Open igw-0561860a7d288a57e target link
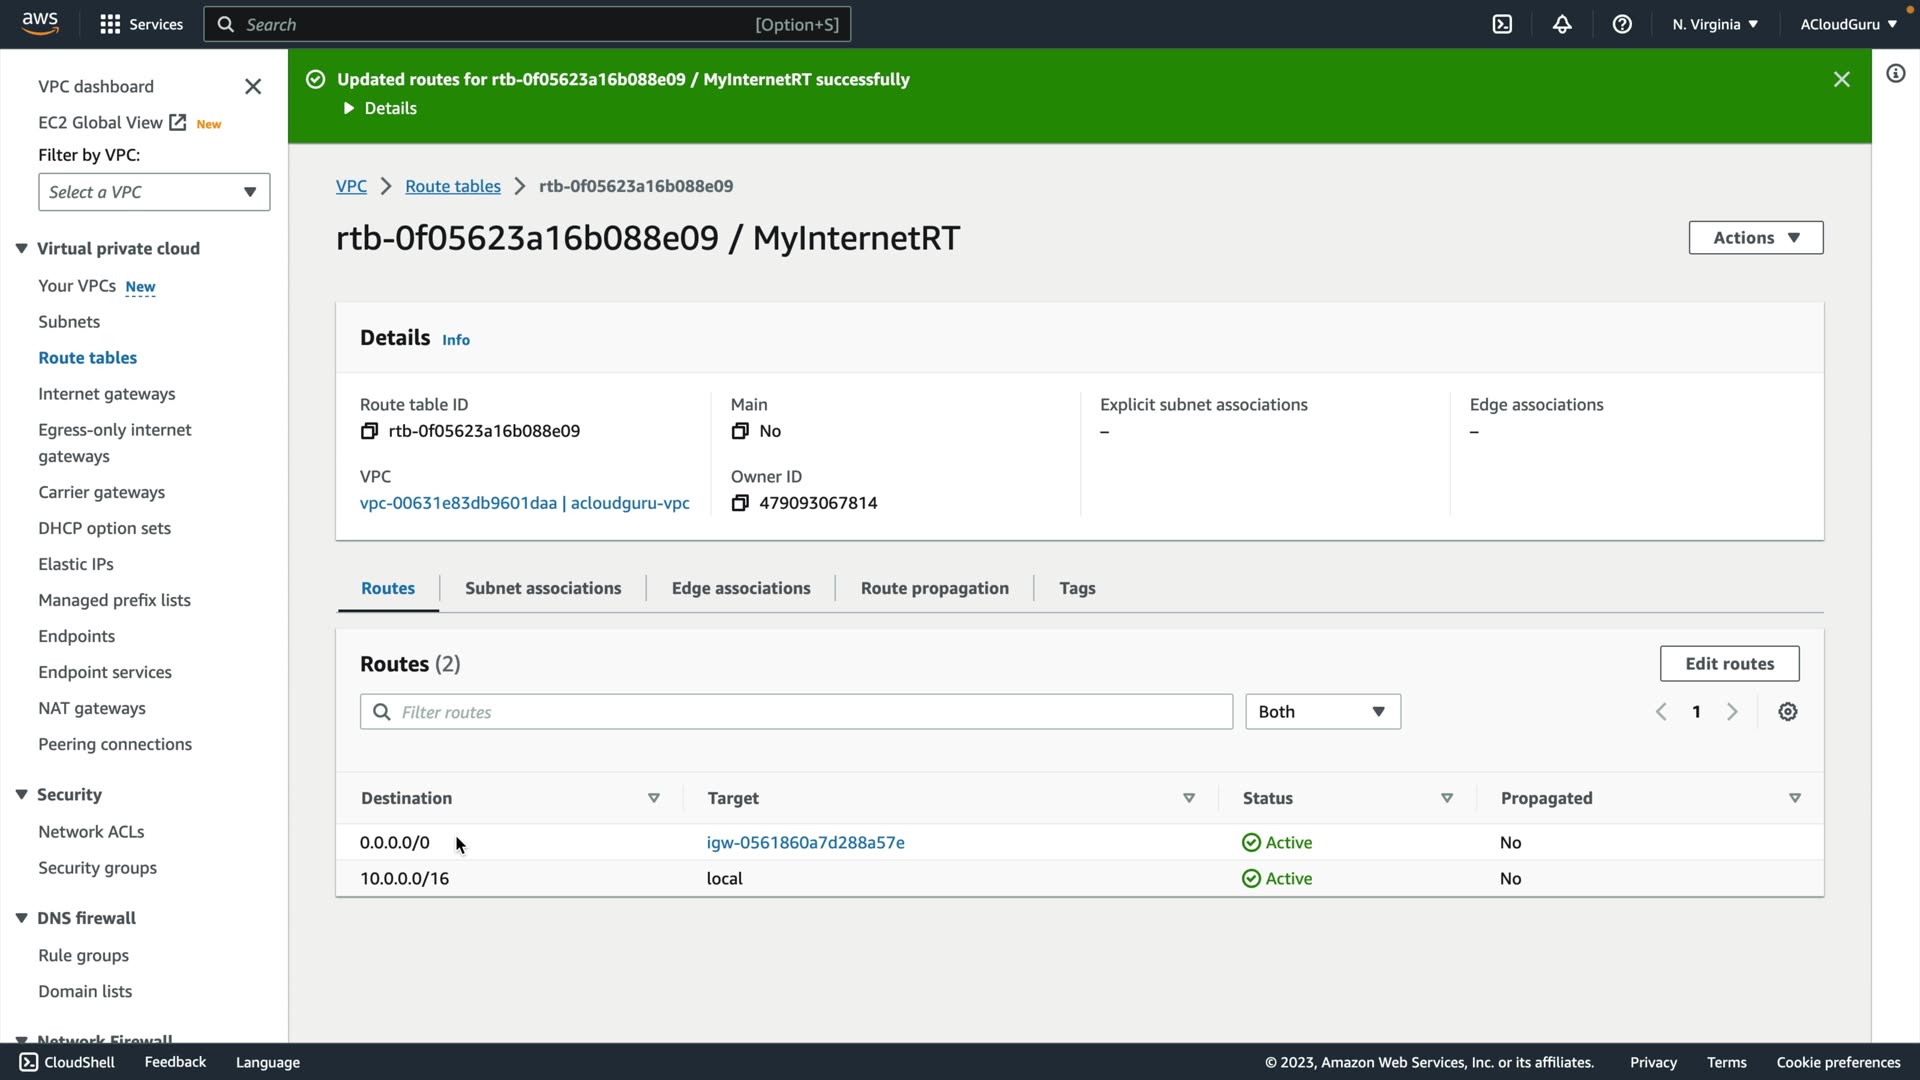The image size is (1920, 1080). click(x=805, y=843)
